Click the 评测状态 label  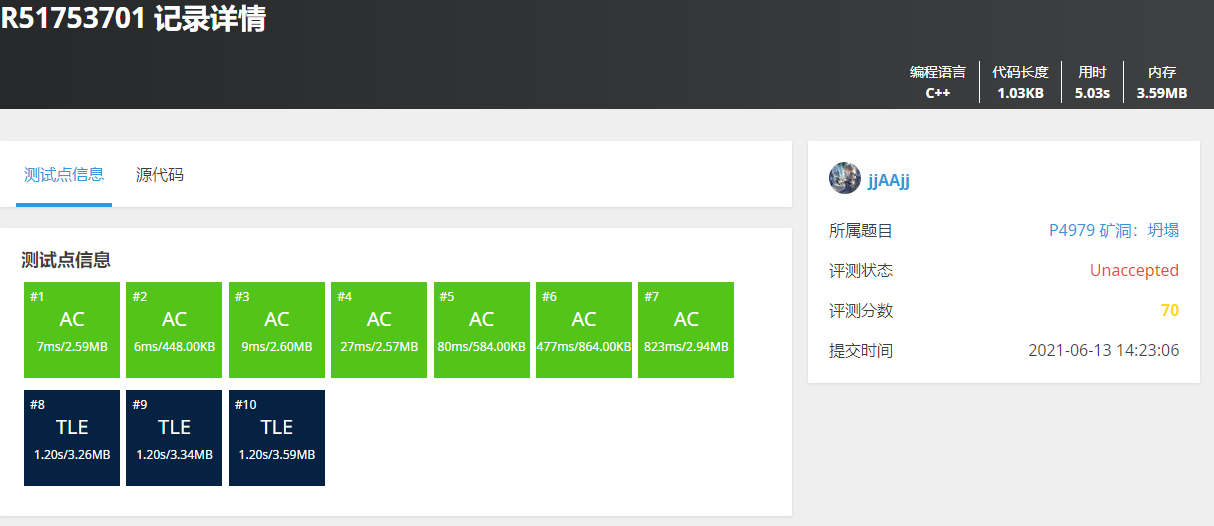click(x=861, y=271)
